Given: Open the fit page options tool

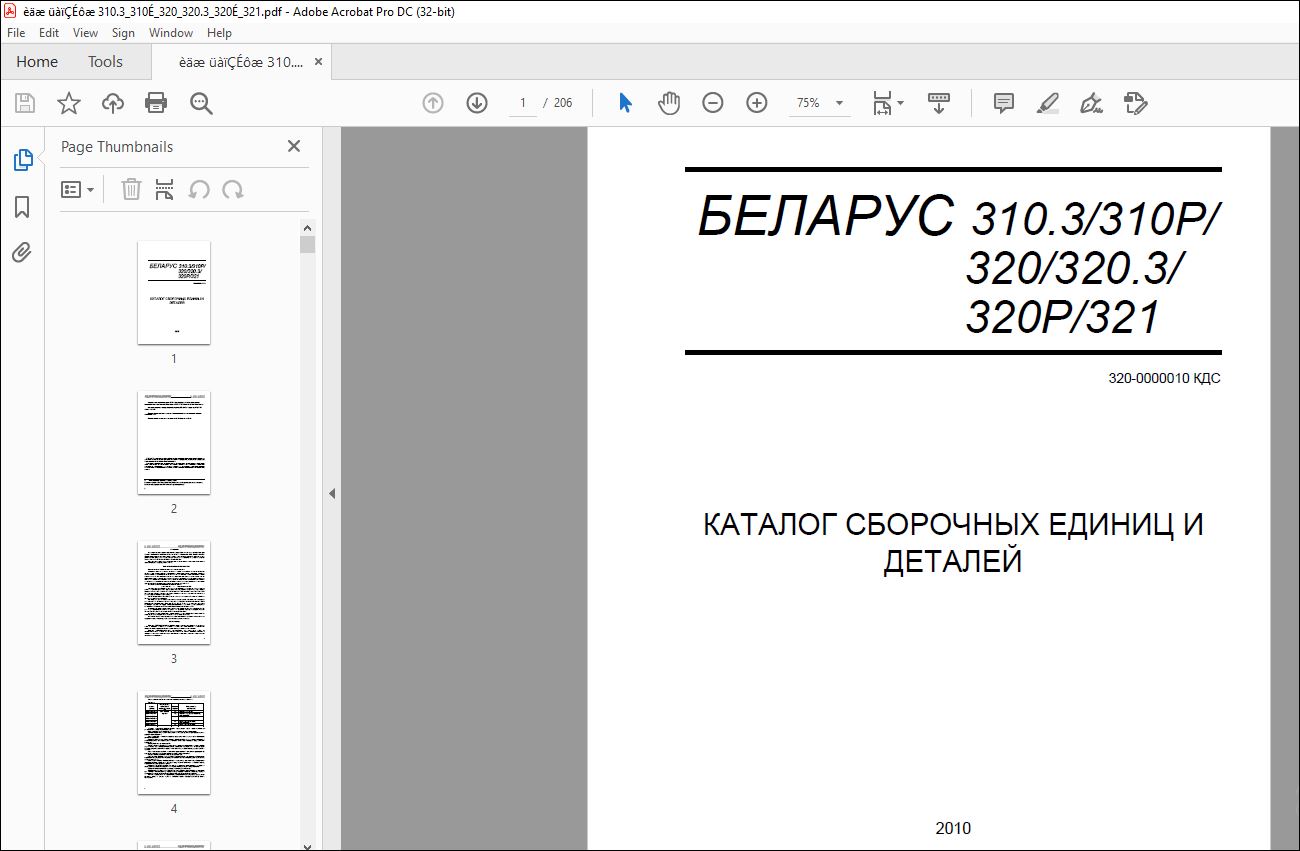Looking at the screenshot, I should click(x=887, y=103).
